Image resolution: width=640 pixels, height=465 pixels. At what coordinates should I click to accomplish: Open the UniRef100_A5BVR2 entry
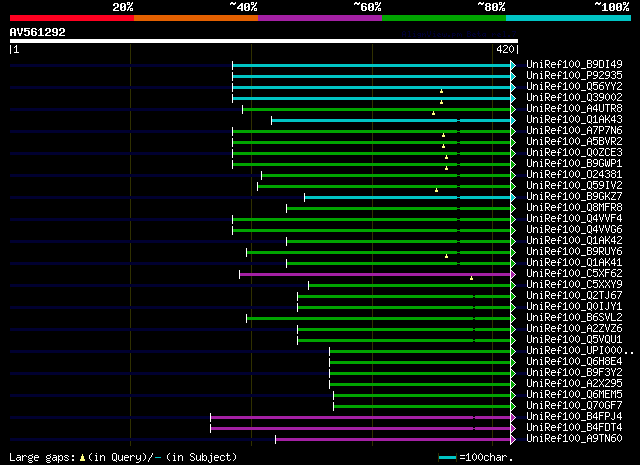574,142
